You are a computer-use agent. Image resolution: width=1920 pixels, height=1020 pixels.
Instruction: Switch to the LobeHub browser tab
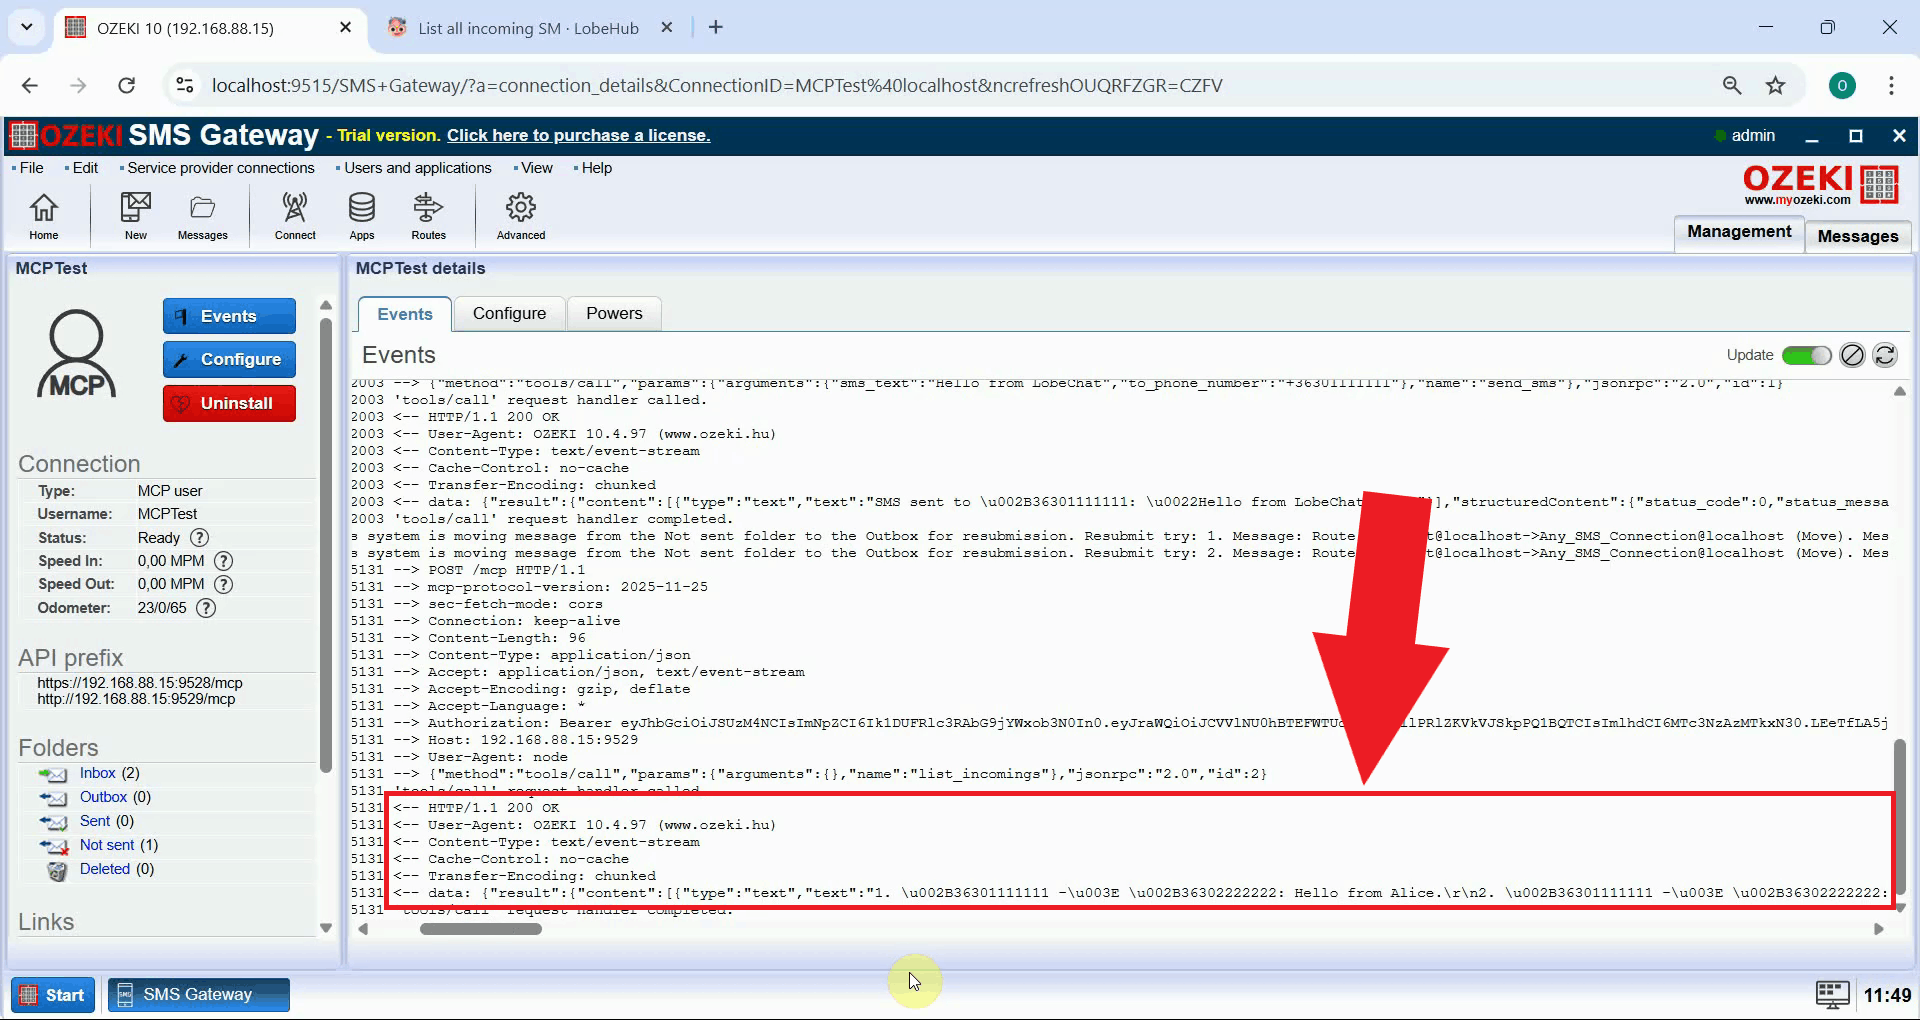point(528,28)
